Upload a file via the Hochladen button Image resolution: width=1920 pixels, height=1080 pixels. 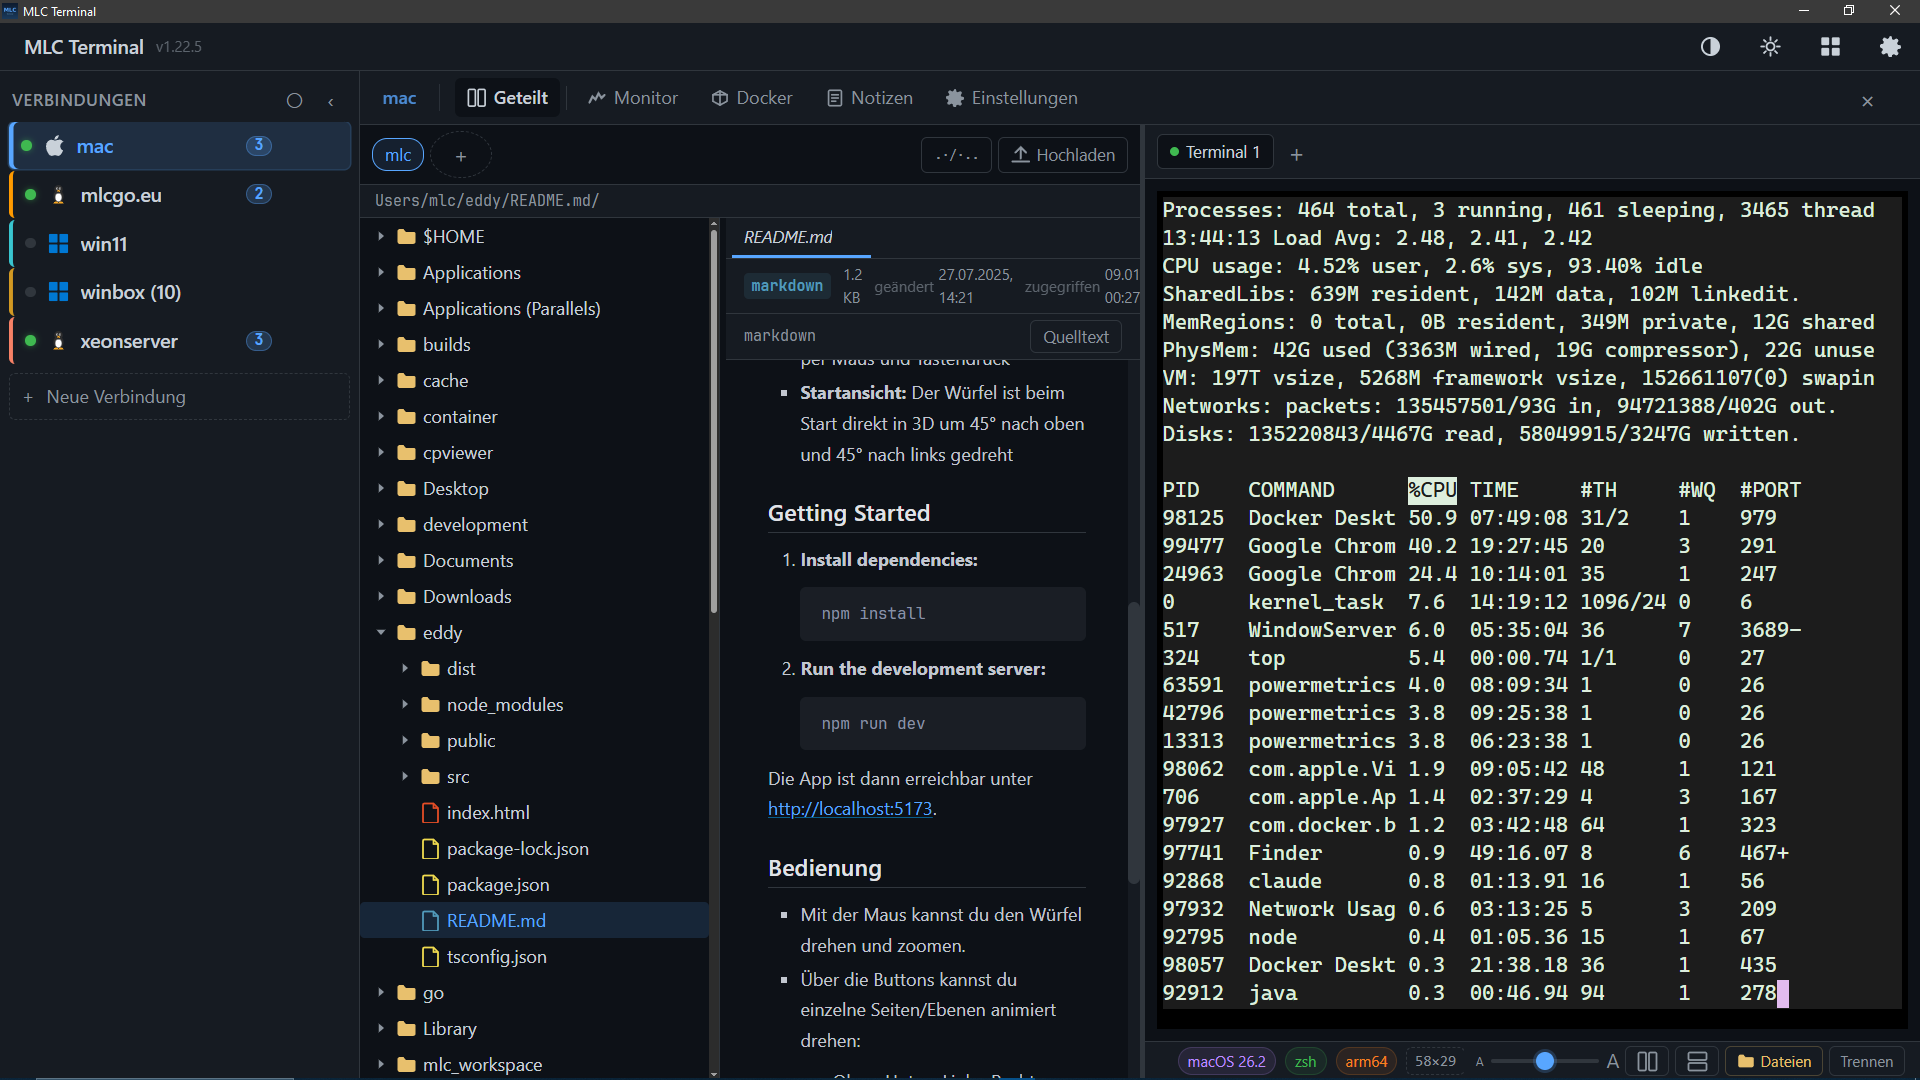[1062, 154]
